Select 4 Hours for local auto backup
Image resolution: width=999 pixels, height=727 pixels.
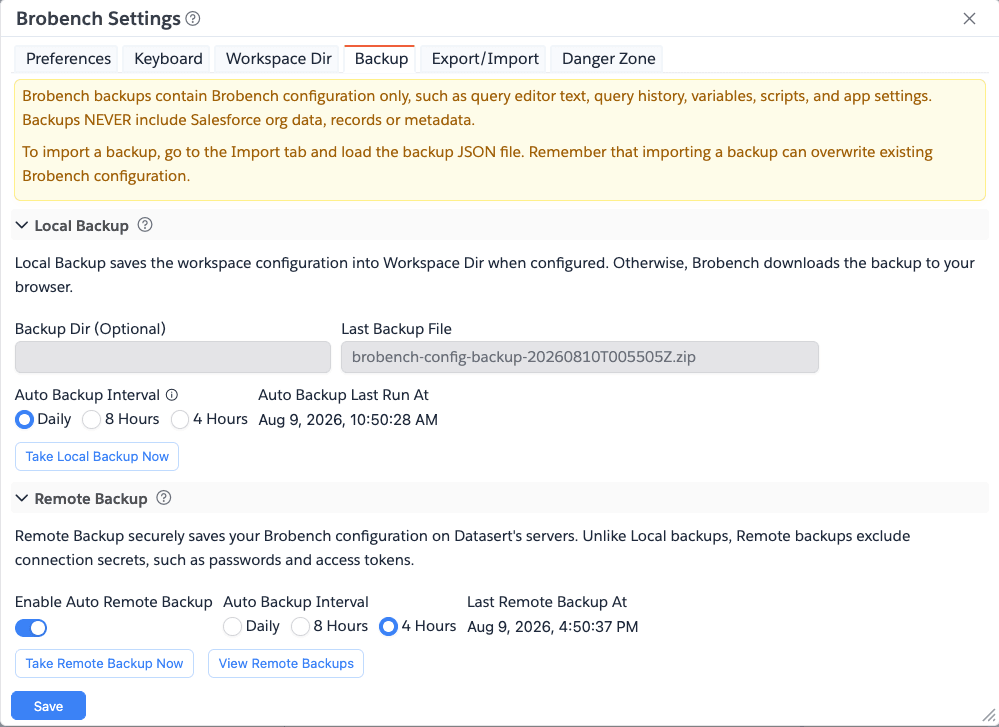tap(180, 419)
